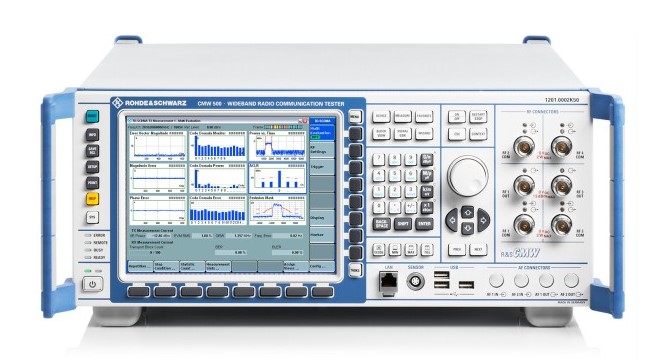Screen dimensions: 649x360
Task: Push the SAVE RCL key
Action: (92, 151)
